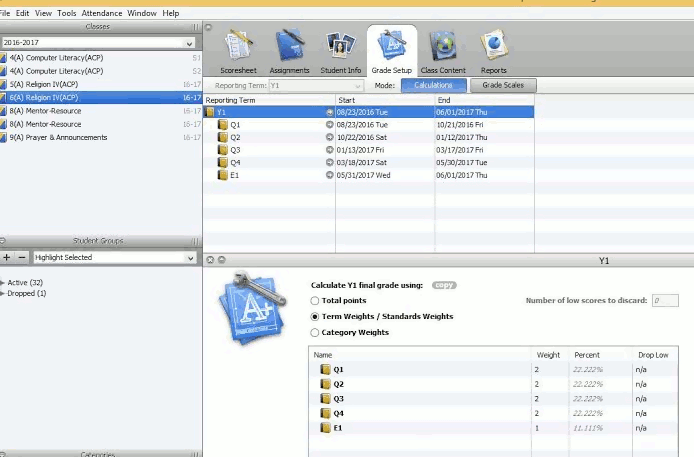This screenshot has width=694, height=457.
Task: Click the round indicator next to Q2 term
Action: coord(329,137)
